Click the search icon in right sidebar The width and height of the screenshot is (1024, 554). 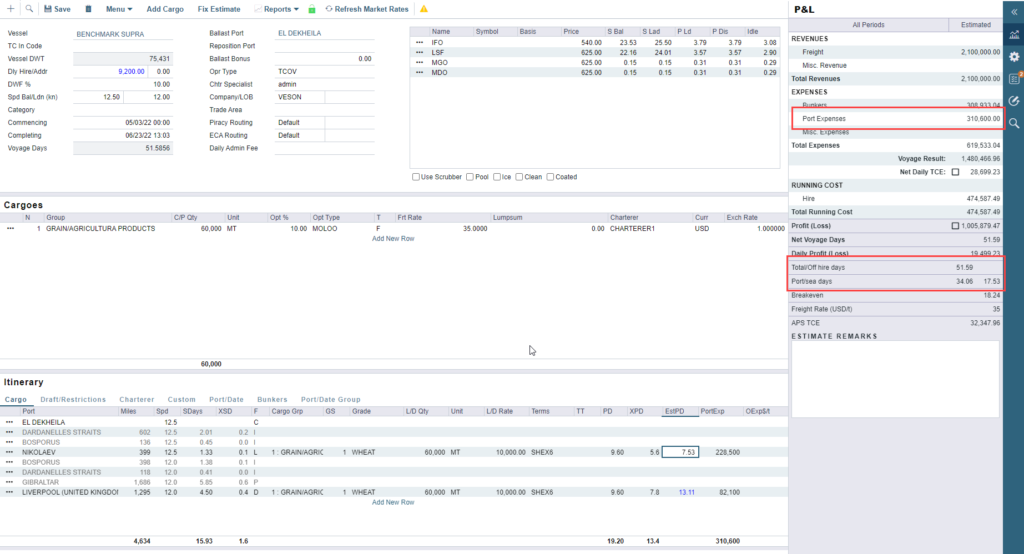pyautogui.click(x=1014, y=123)
